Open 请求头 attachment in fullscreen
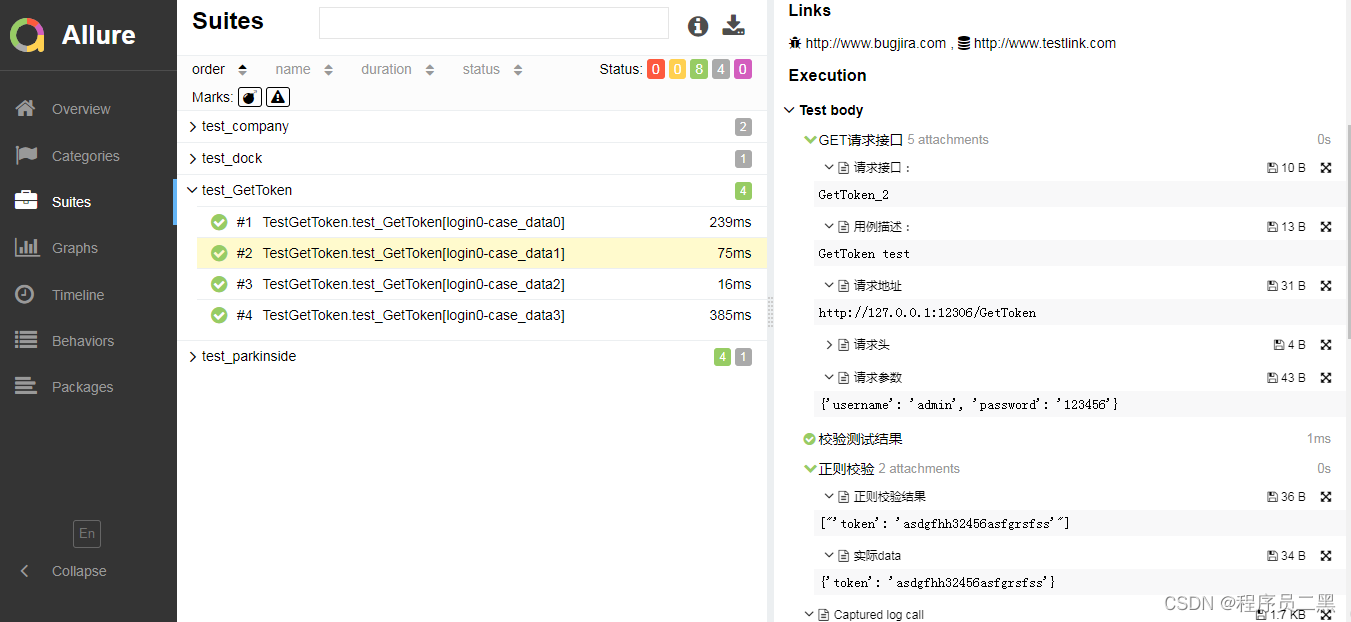Viewport: 1351px width, 622px height. (1326, 345)
